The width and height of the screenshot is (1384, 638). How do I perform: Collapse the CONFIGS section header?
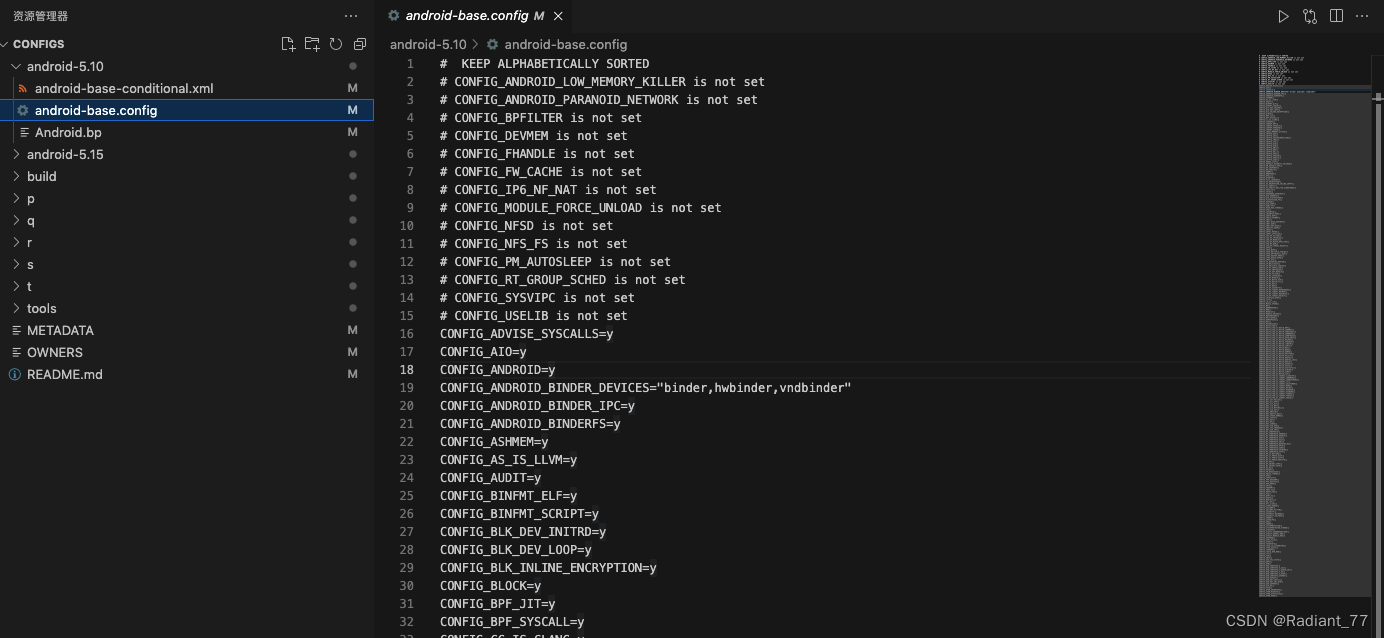(x=36, y=44)
